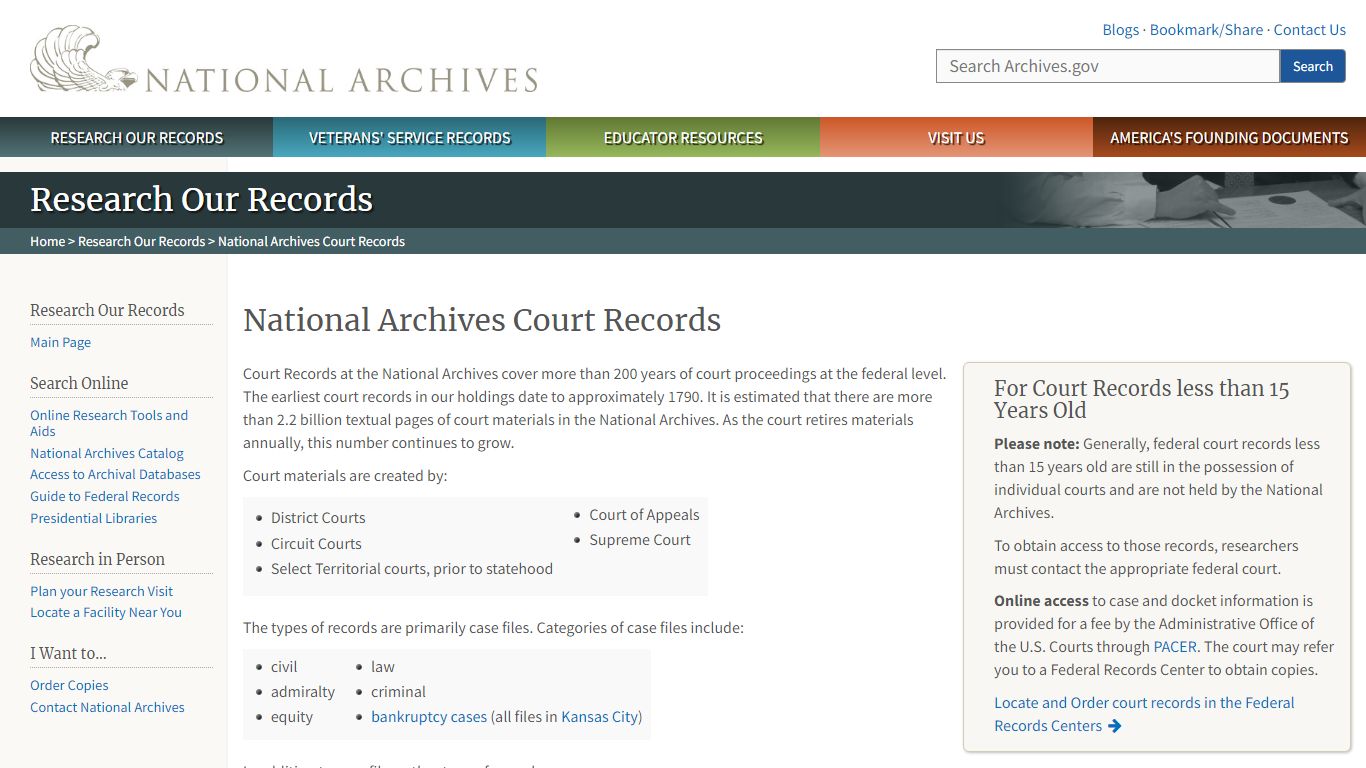Click the National Archives Court Records heading
Image resolution: width=1366 pixels, height=768 pixels.
point(482,320)
